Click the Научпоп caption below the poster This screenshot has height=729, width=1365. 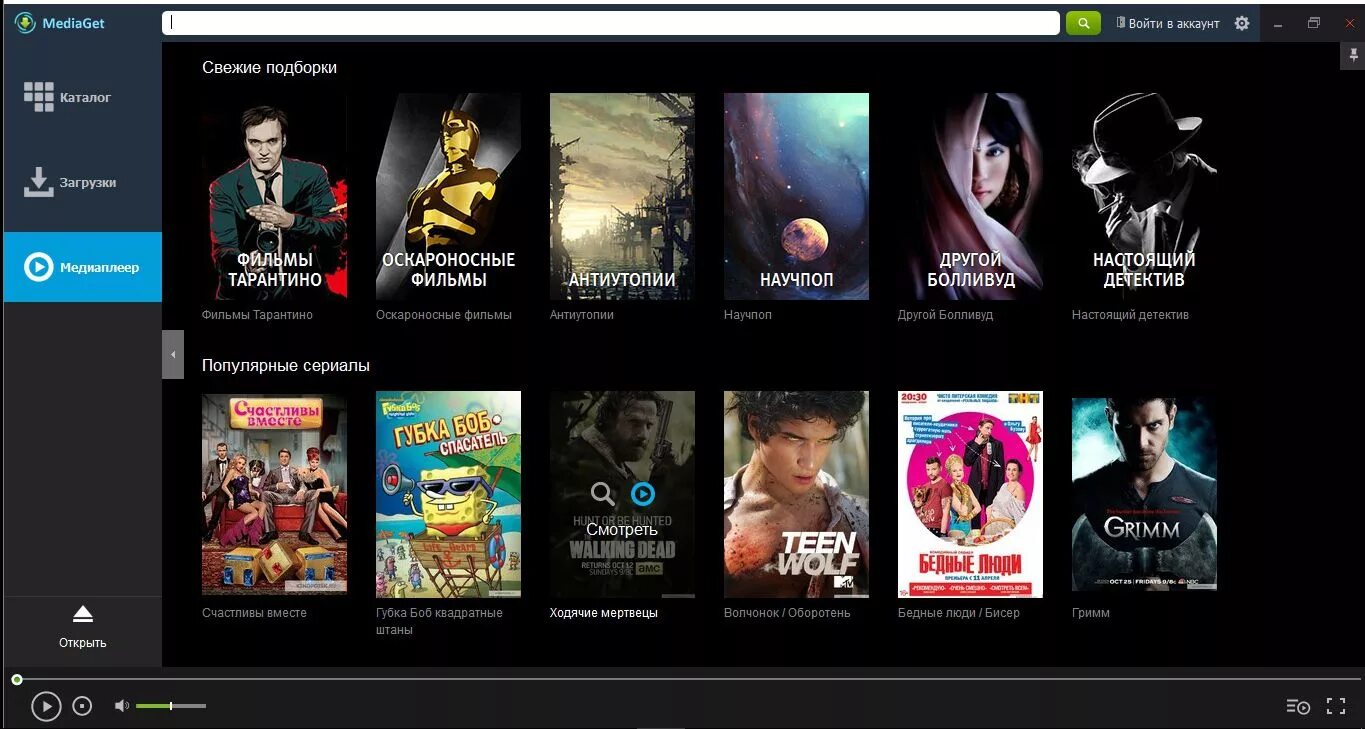click(748, 315)
